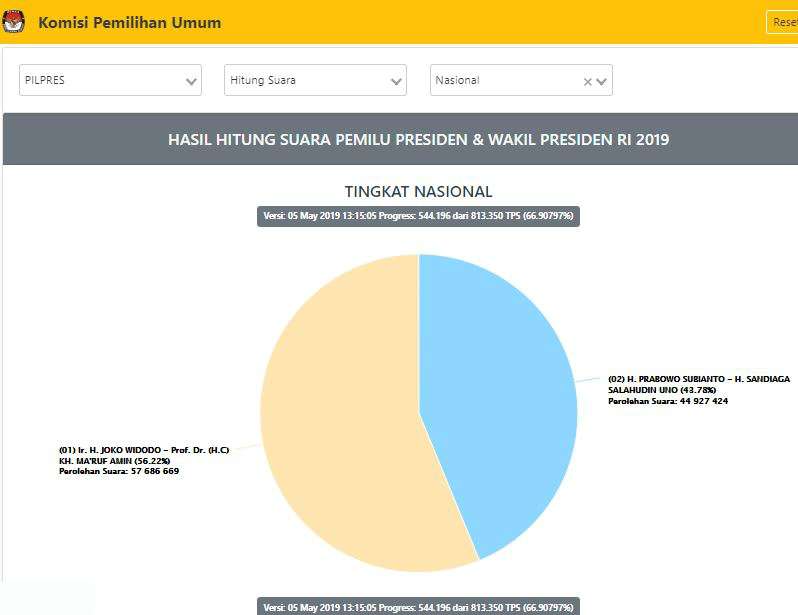Click the Perolehan Suara 57 686 669 text

tap(119, 471)
